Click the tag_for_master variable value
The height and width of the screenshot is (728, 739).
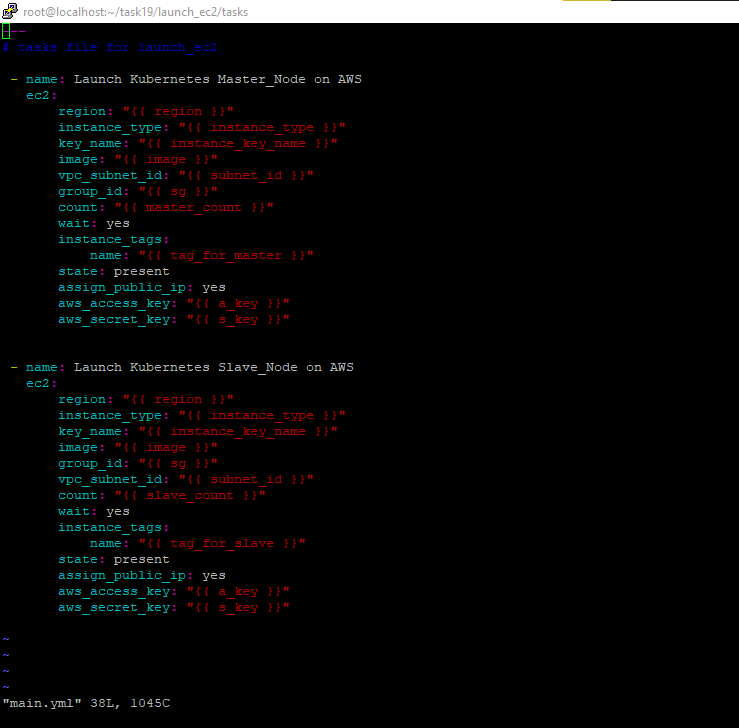coord(226,255)
